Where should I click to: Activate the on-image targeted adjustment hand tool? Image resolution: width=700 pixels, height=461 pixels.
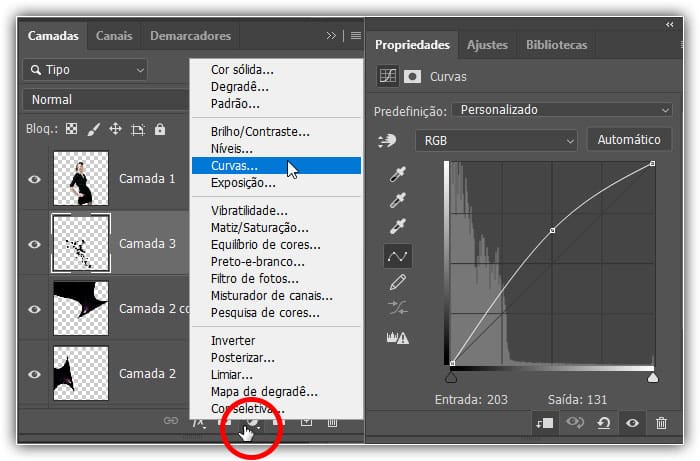pos(387,141)
